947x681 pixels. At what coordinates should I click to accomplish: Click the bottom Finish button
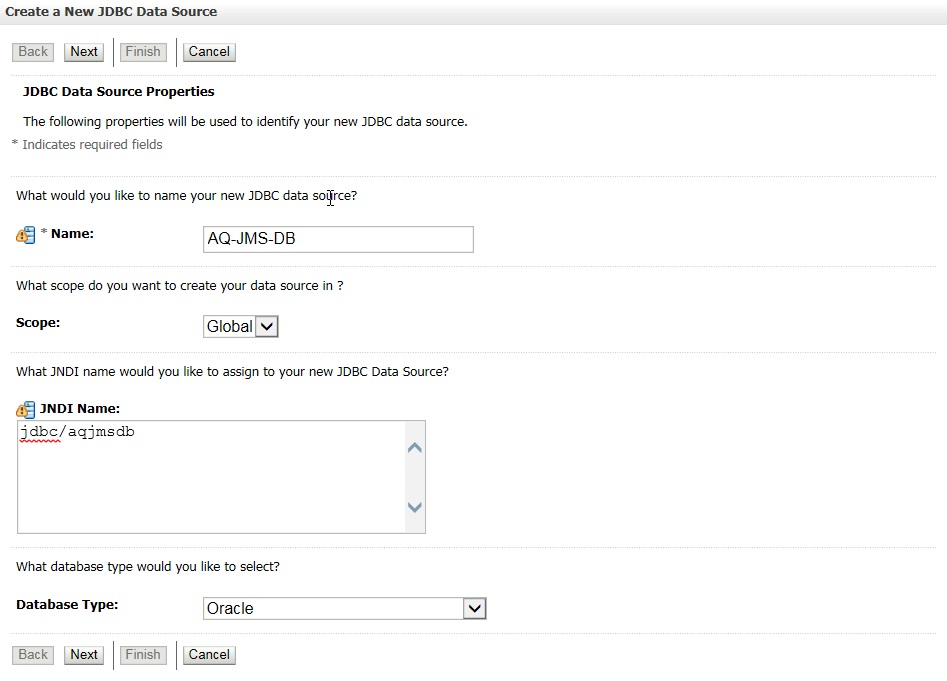[143, 655]
